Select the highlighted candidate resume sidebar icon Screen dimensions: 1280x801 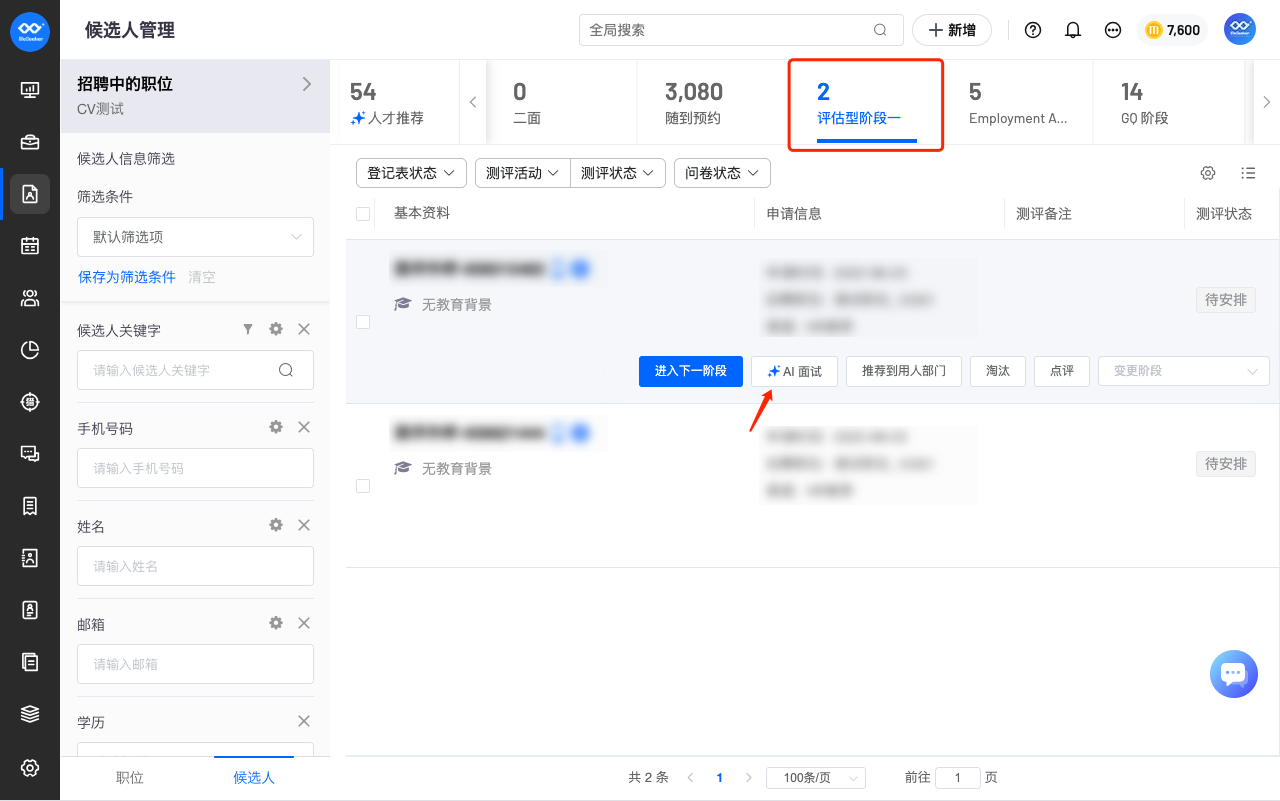[30, 194]
